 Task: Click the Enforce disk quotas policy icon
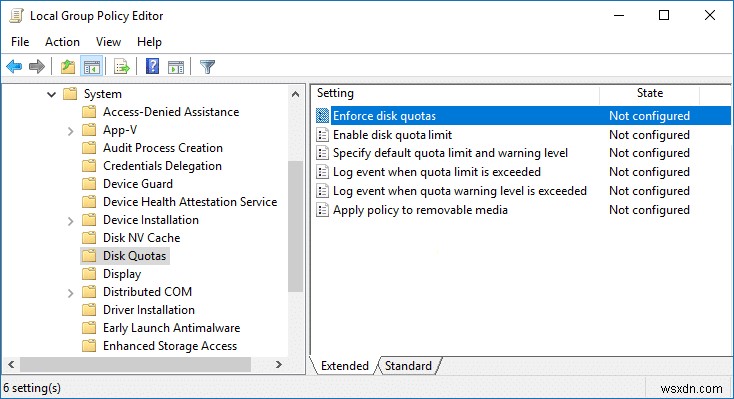click(x=323, y=116)
